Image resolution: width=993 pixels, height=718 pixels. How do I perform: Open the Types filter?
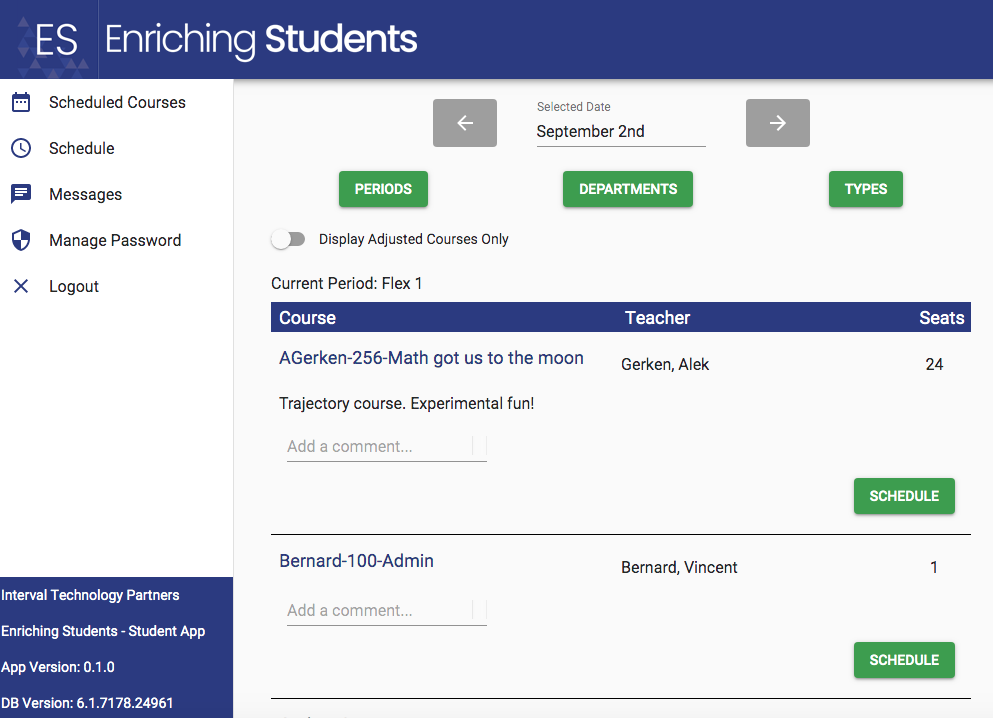865,189
